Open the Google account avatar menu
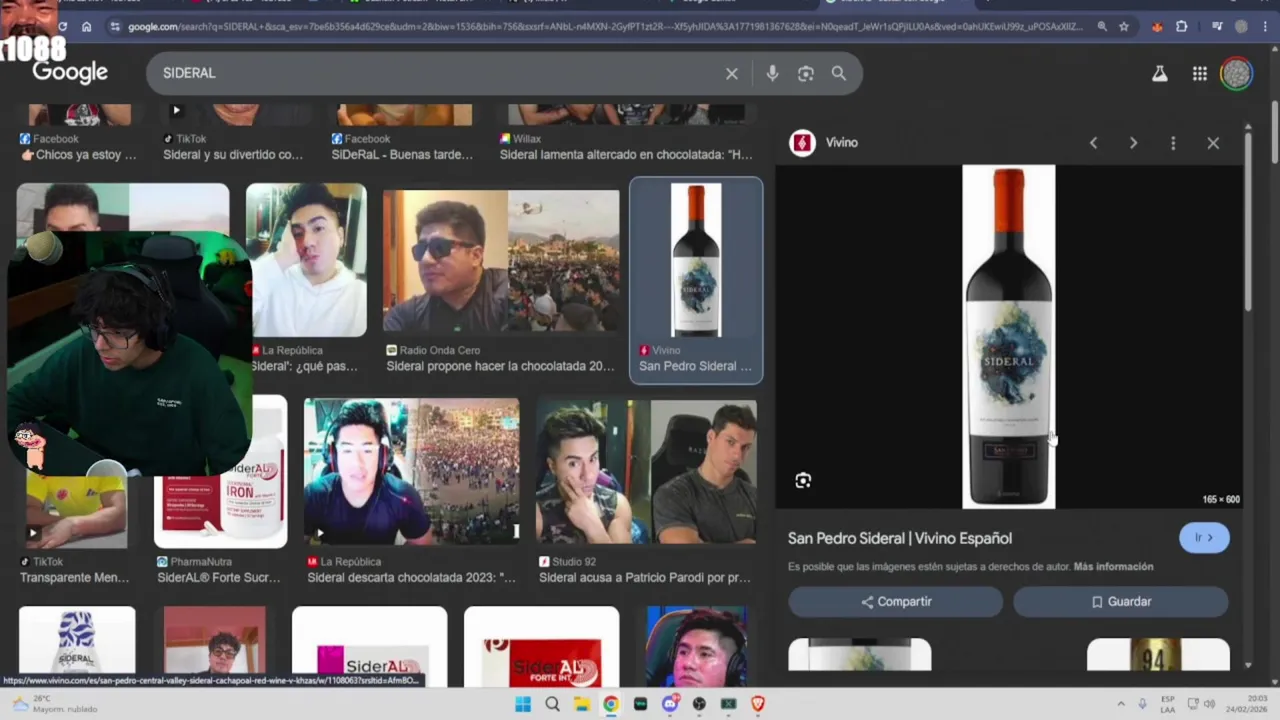 (x=1237, y=73)
